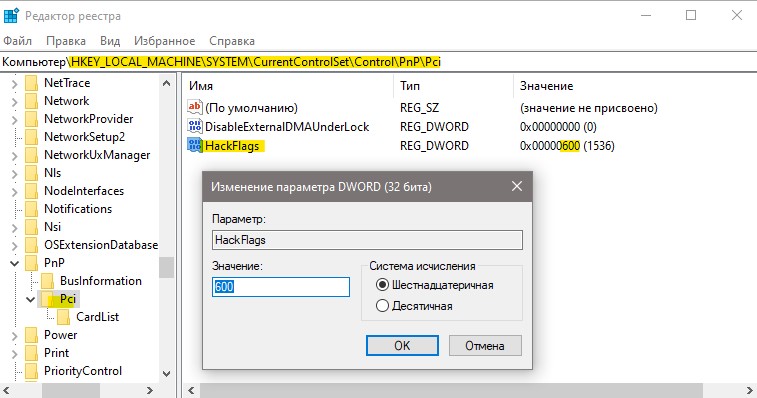Expand the Power tree node
The height and width of the screenshot is (398, 757).
[x=14, y=336]
